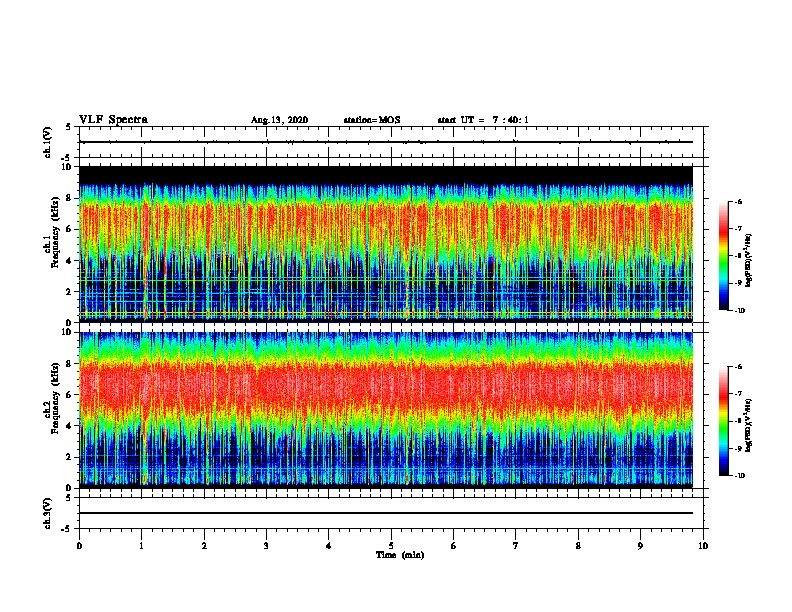This screenshot has height=612, width=792.
Task: Click the "8" tick on the time axis
Action: (x=578, y=546)
